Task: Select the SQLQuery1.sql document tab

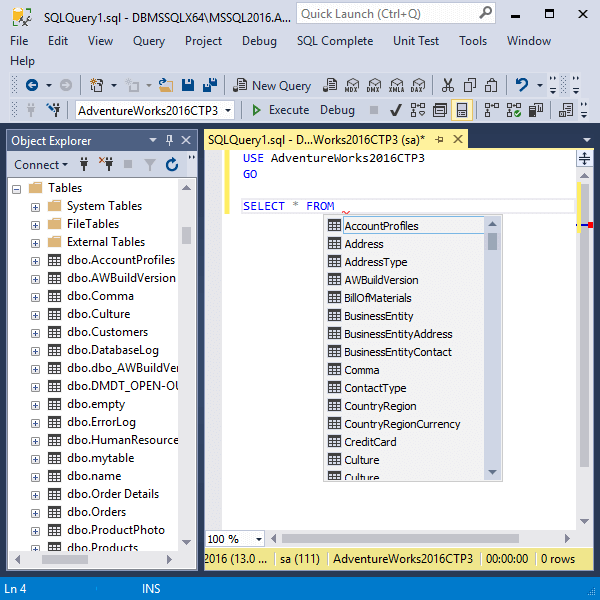Action: coord(316,139)
